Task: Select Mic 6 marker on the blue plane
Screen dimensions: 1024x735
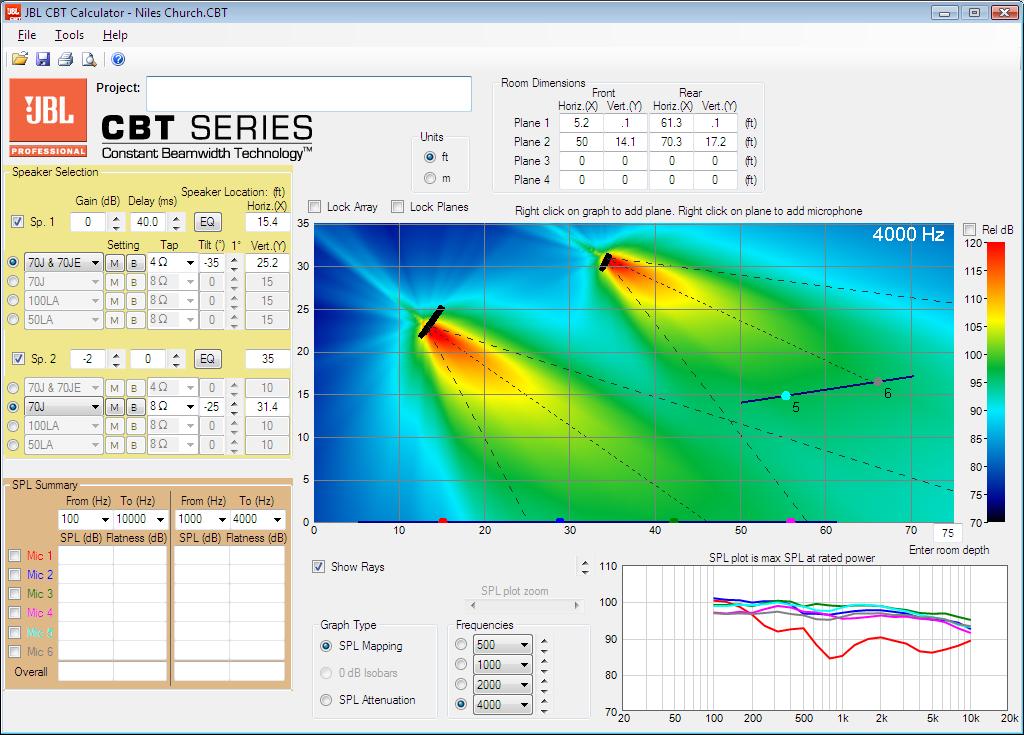Action: coord(878,381)
